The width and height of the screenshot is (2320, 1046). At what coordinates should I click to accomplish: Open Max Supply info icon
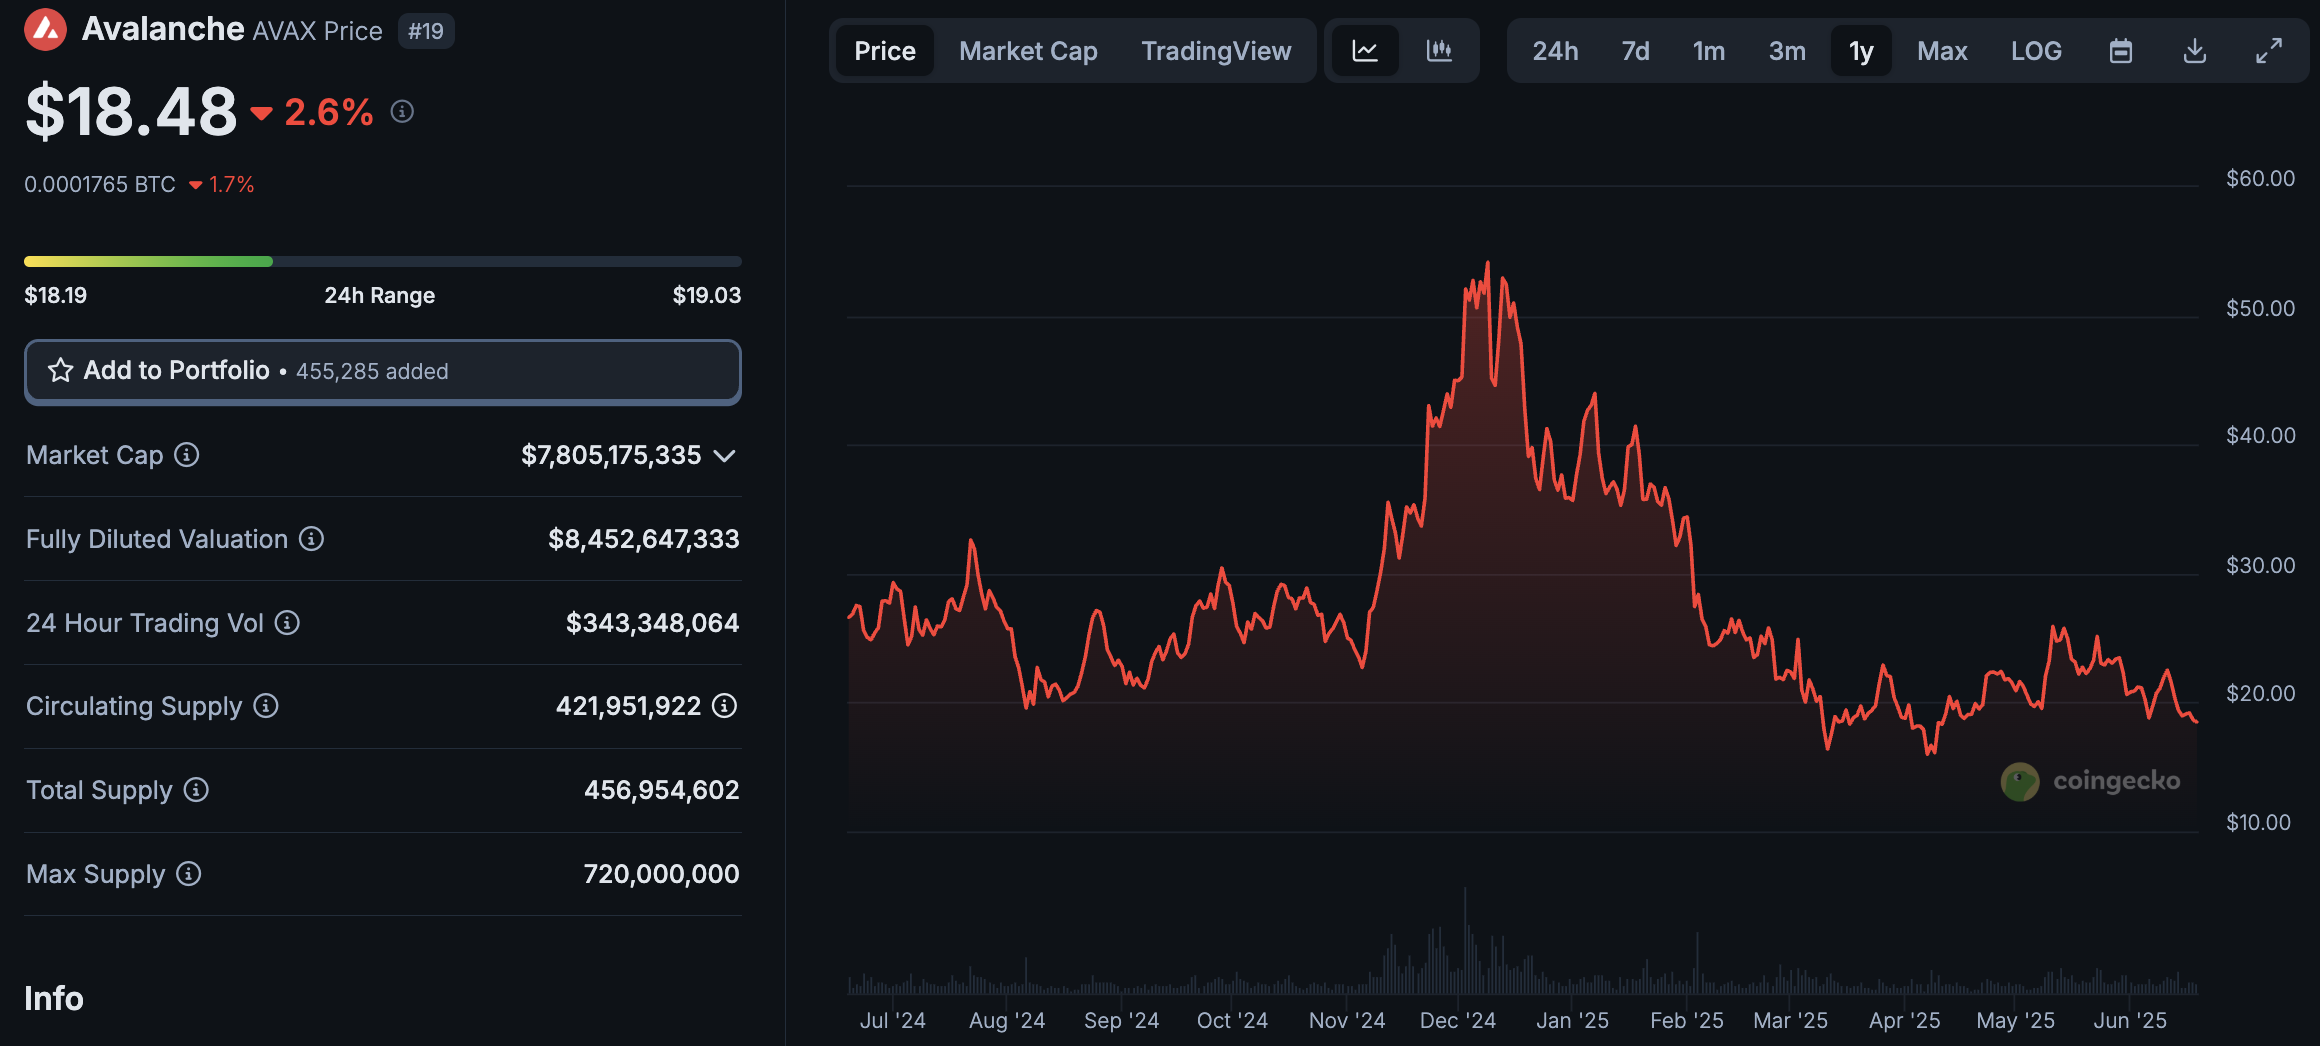pos(189,874)
